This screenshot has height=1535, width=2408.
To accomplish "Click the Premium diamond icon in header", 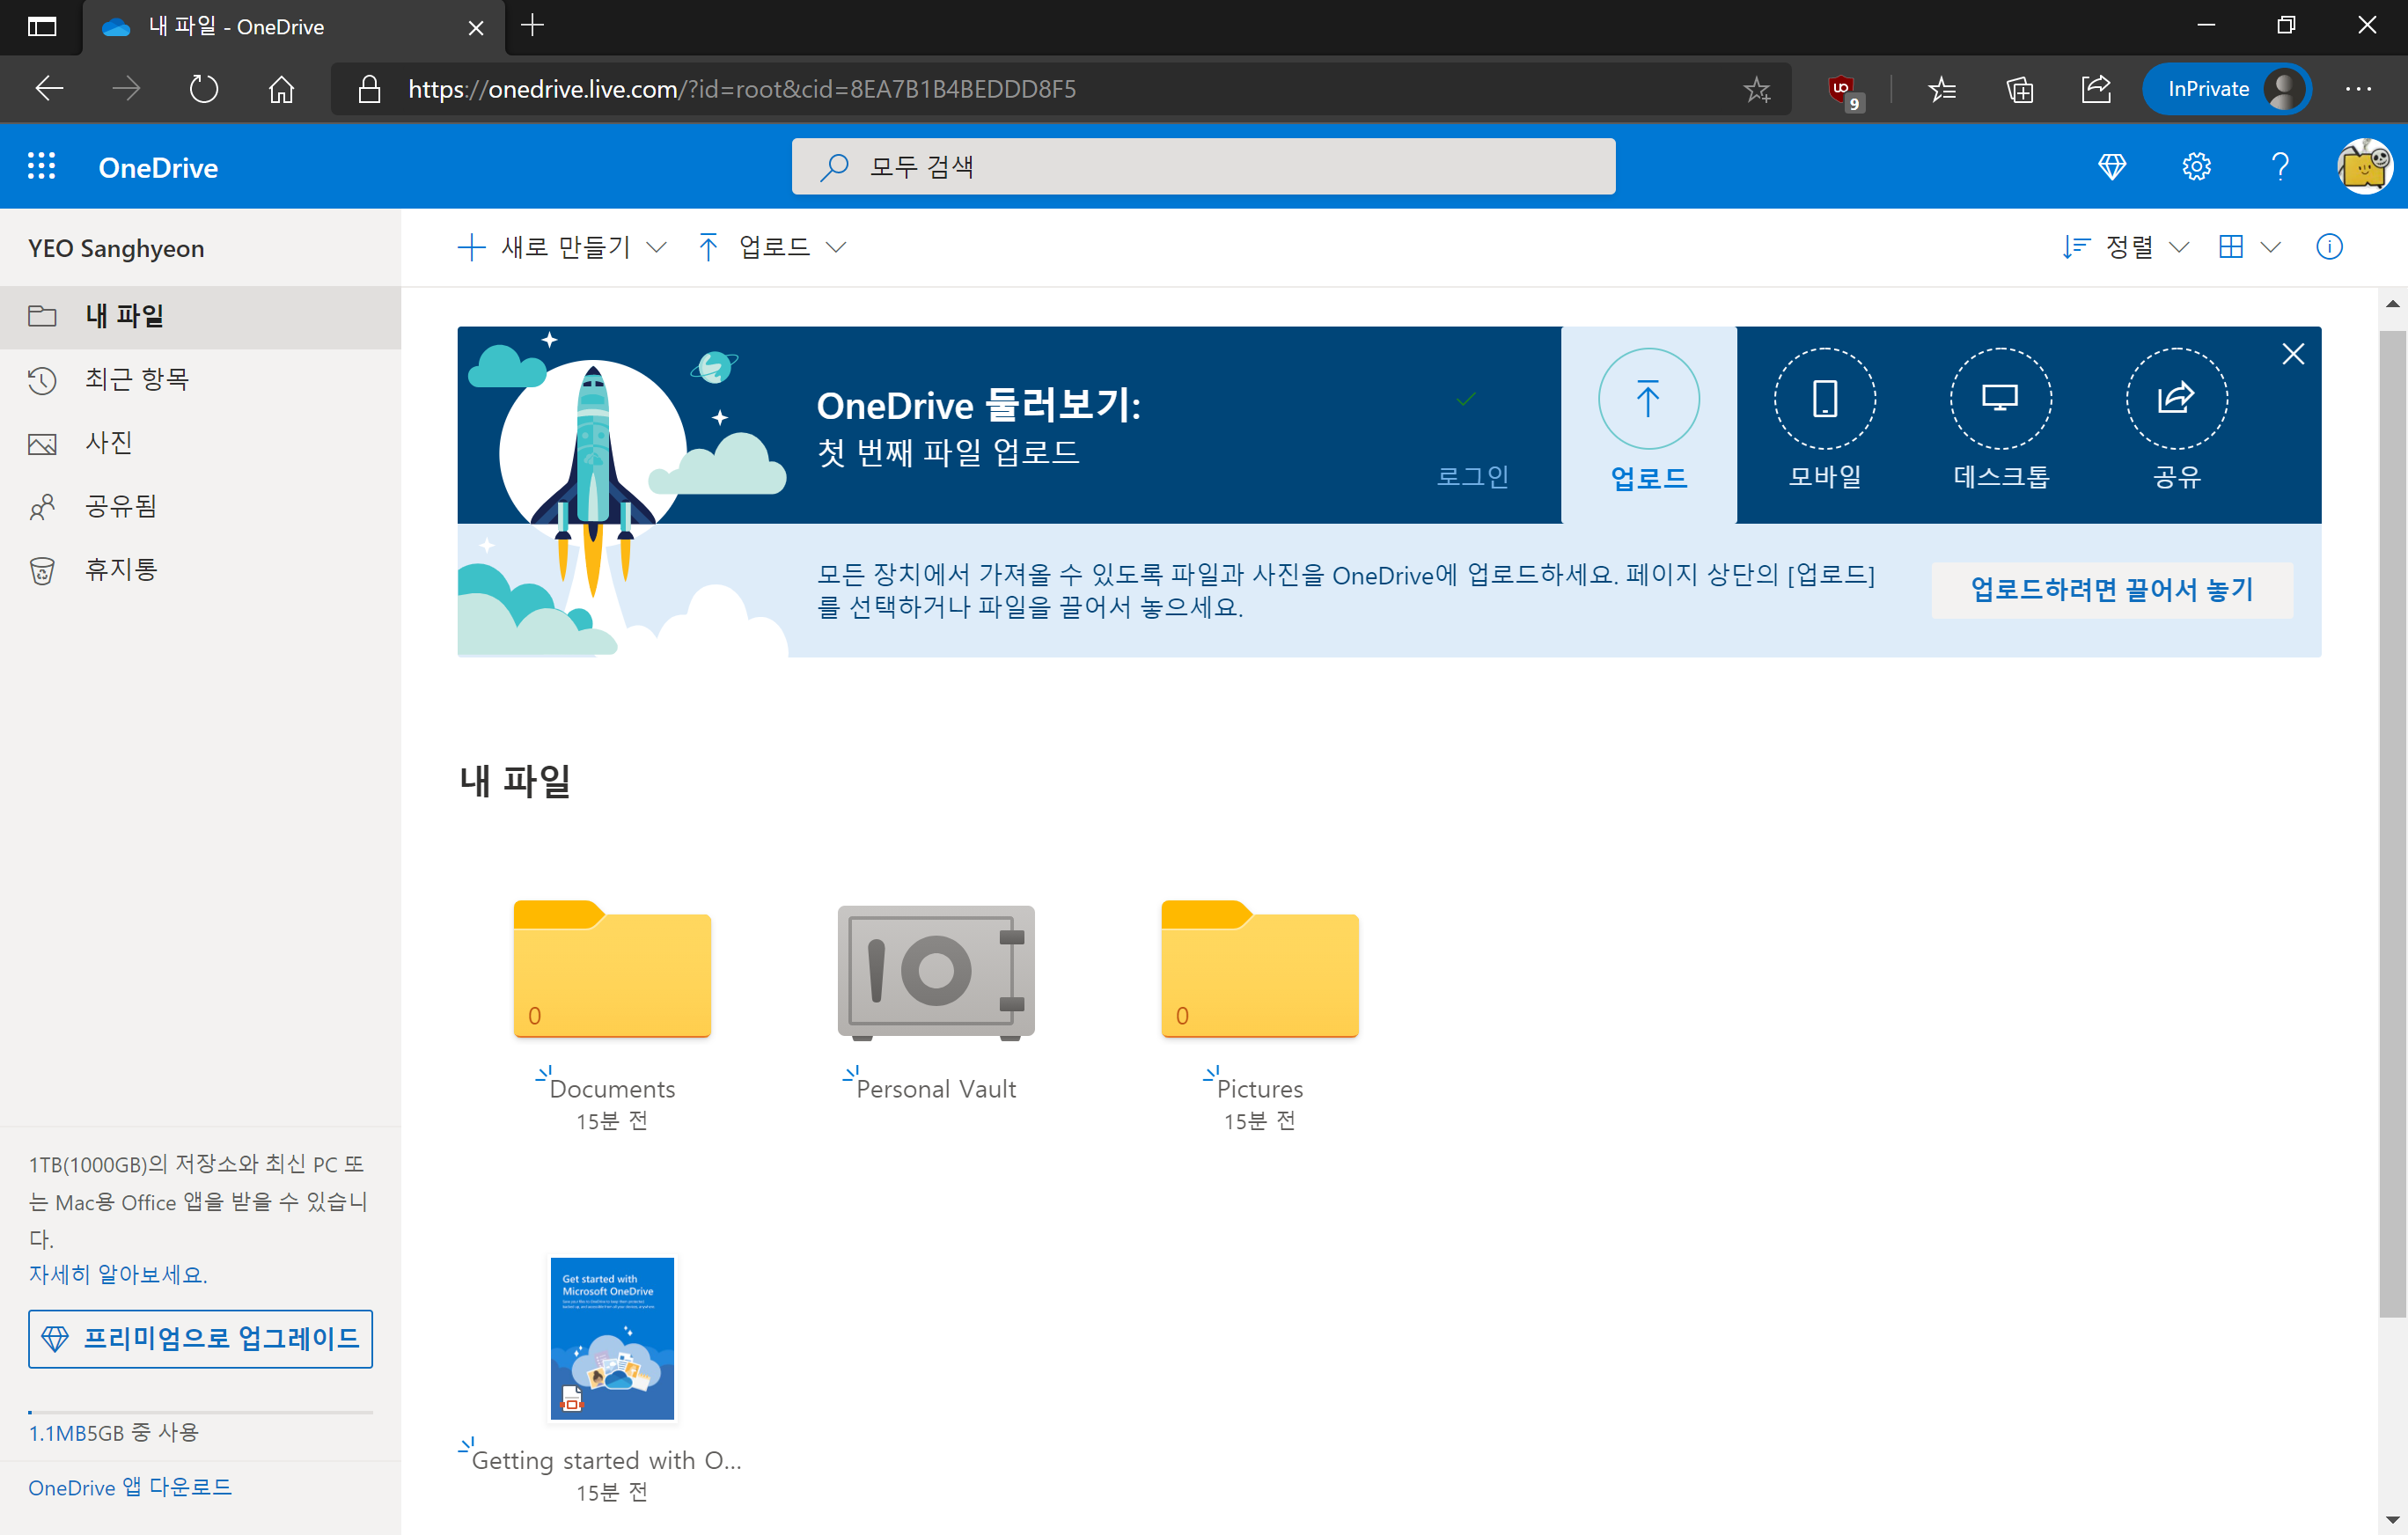I will click(x=2111, y=166).
